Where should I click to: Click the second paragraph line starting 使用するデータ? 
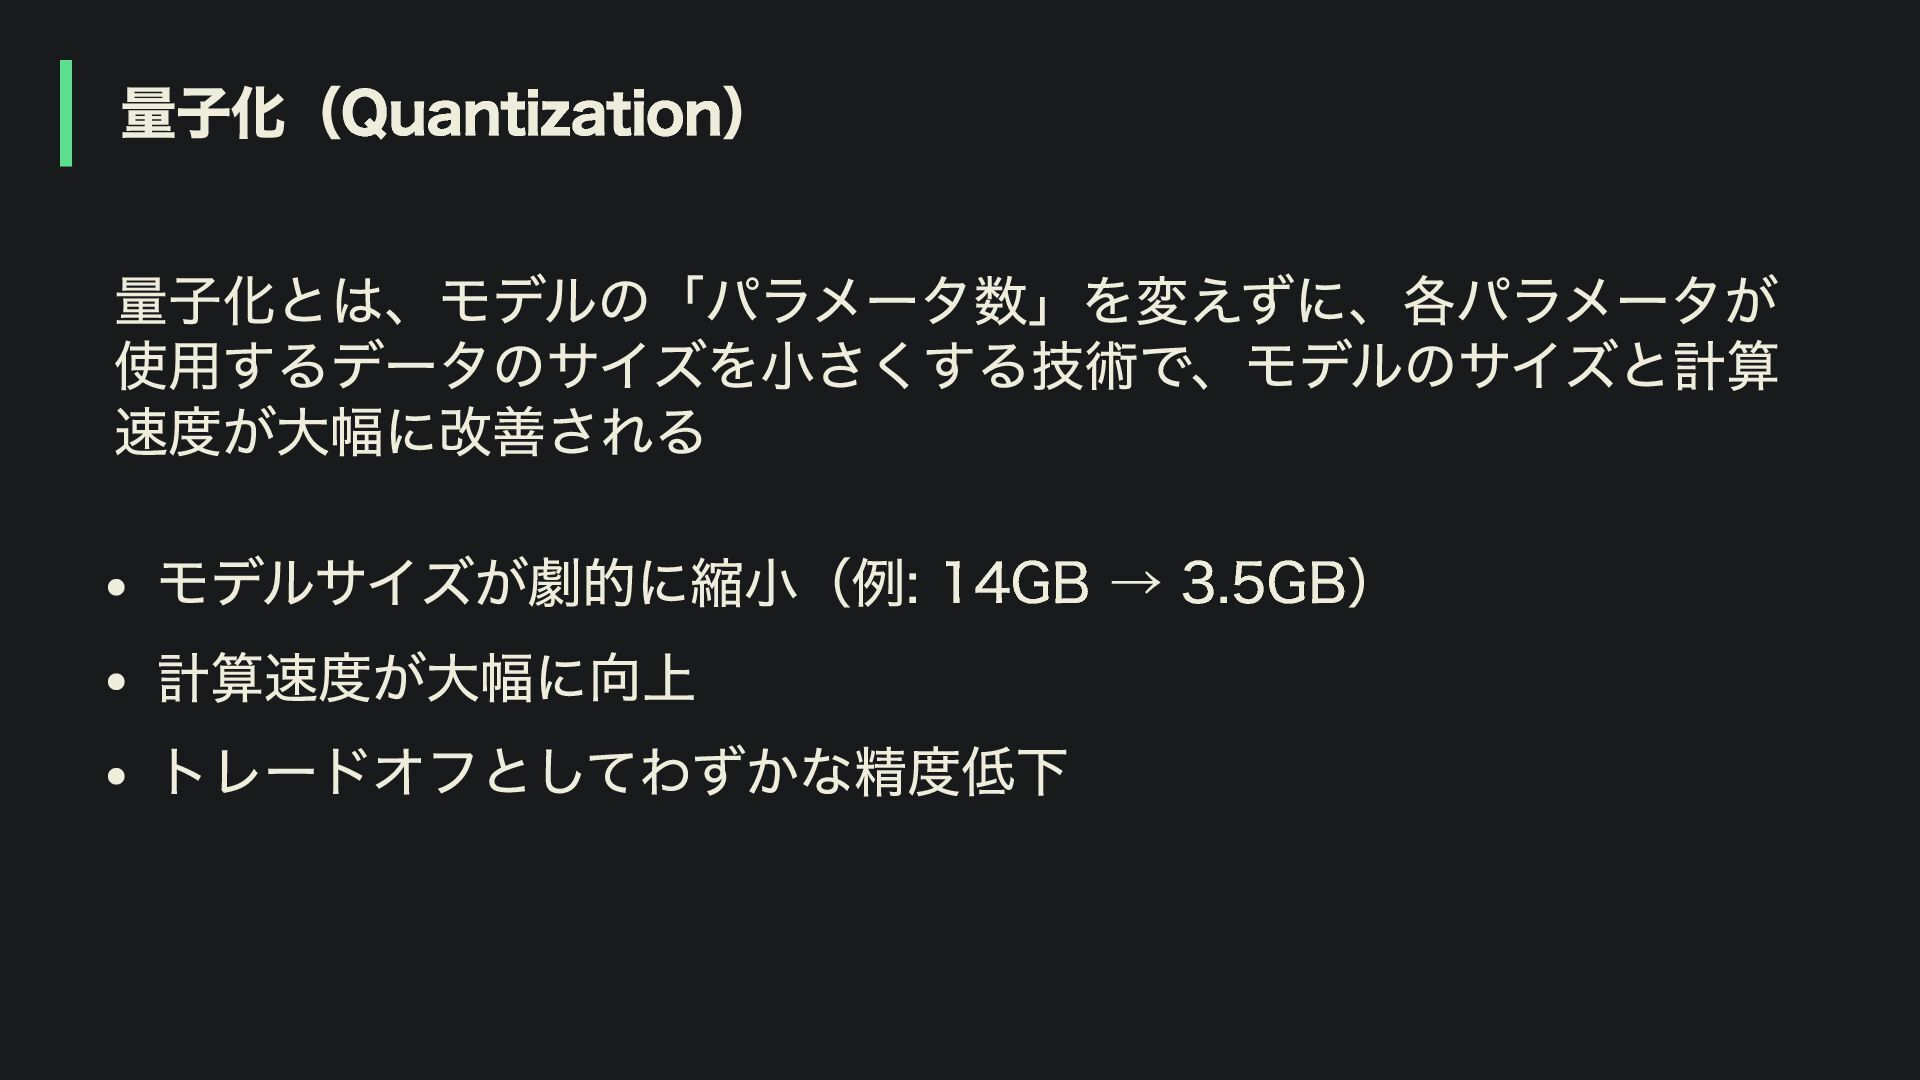pyautogui.click(x=946, y=366)
